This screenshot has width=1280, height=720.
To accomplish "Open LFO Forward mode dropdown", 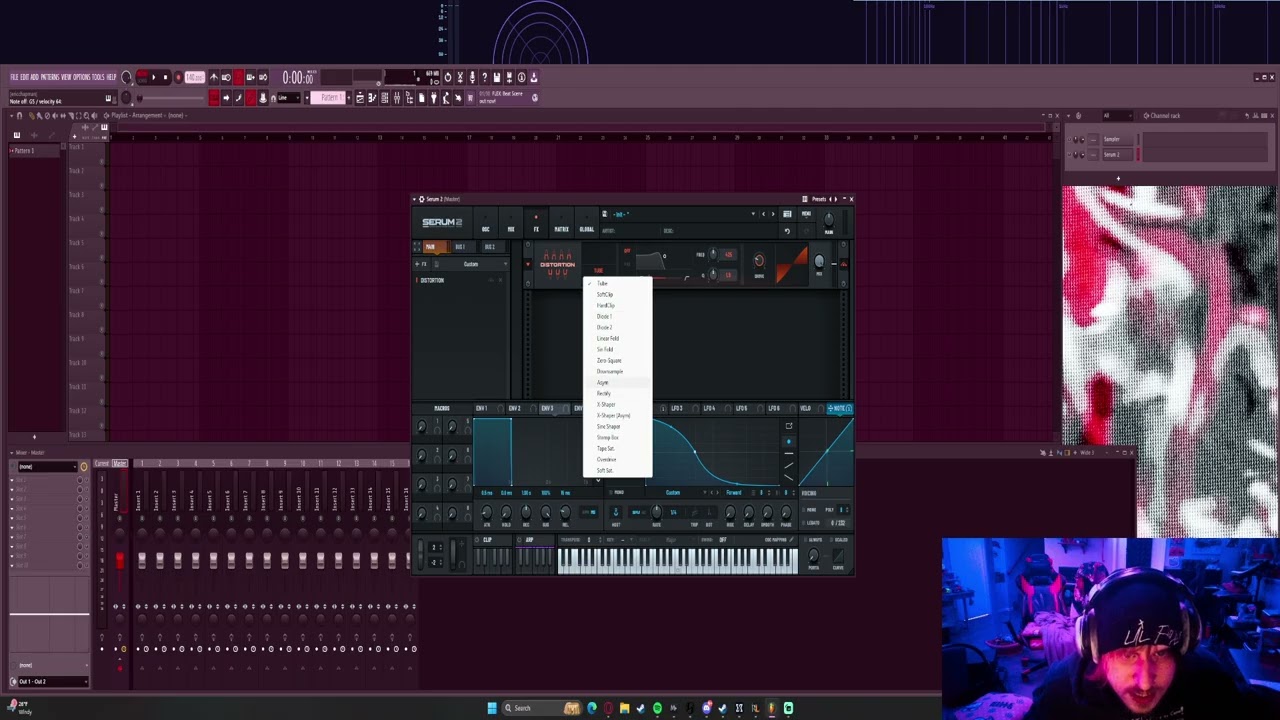I will (736, 492).
